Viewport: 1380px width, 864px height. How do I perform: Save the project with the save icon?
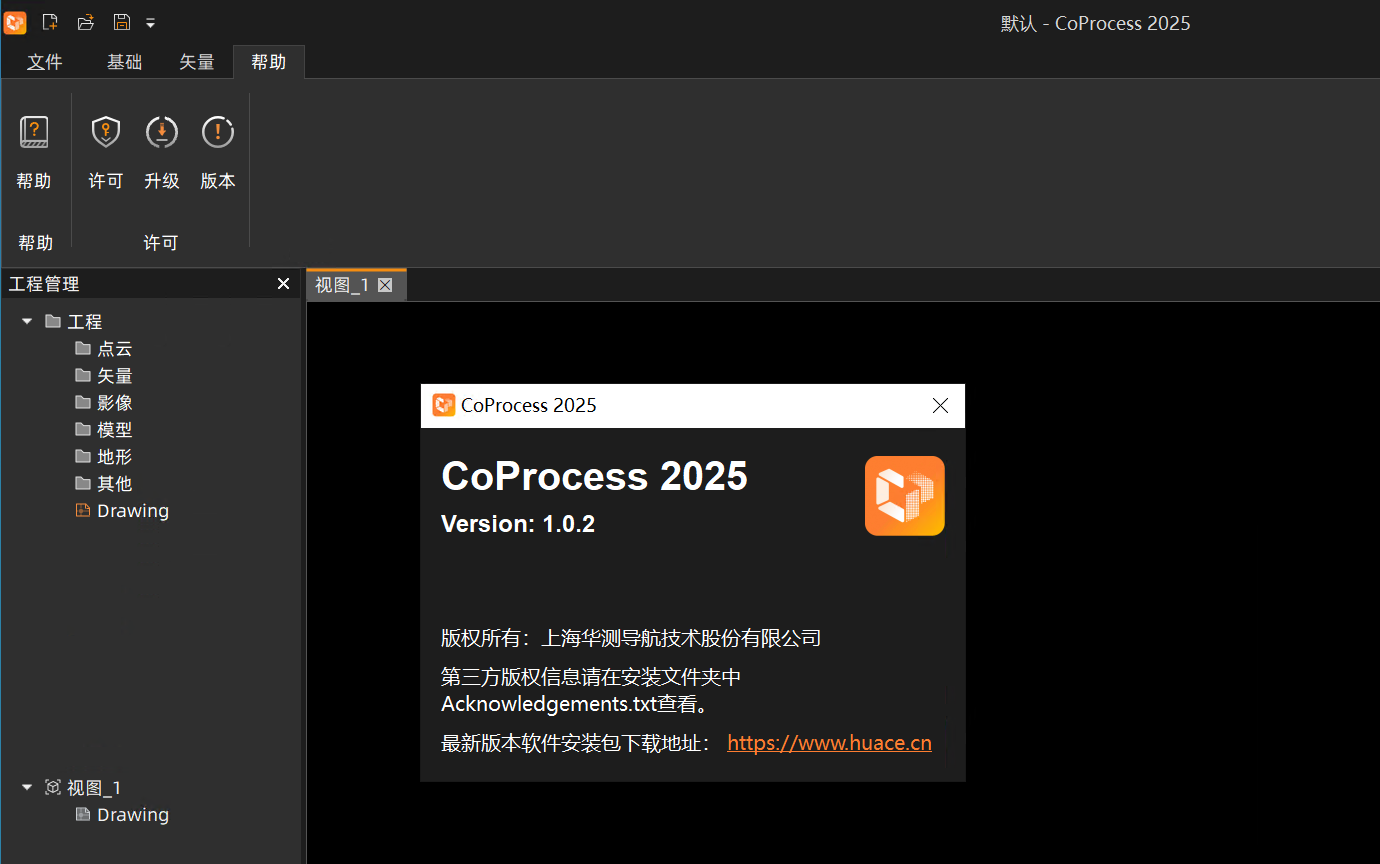pyautogui.click(x=121, y=22)
